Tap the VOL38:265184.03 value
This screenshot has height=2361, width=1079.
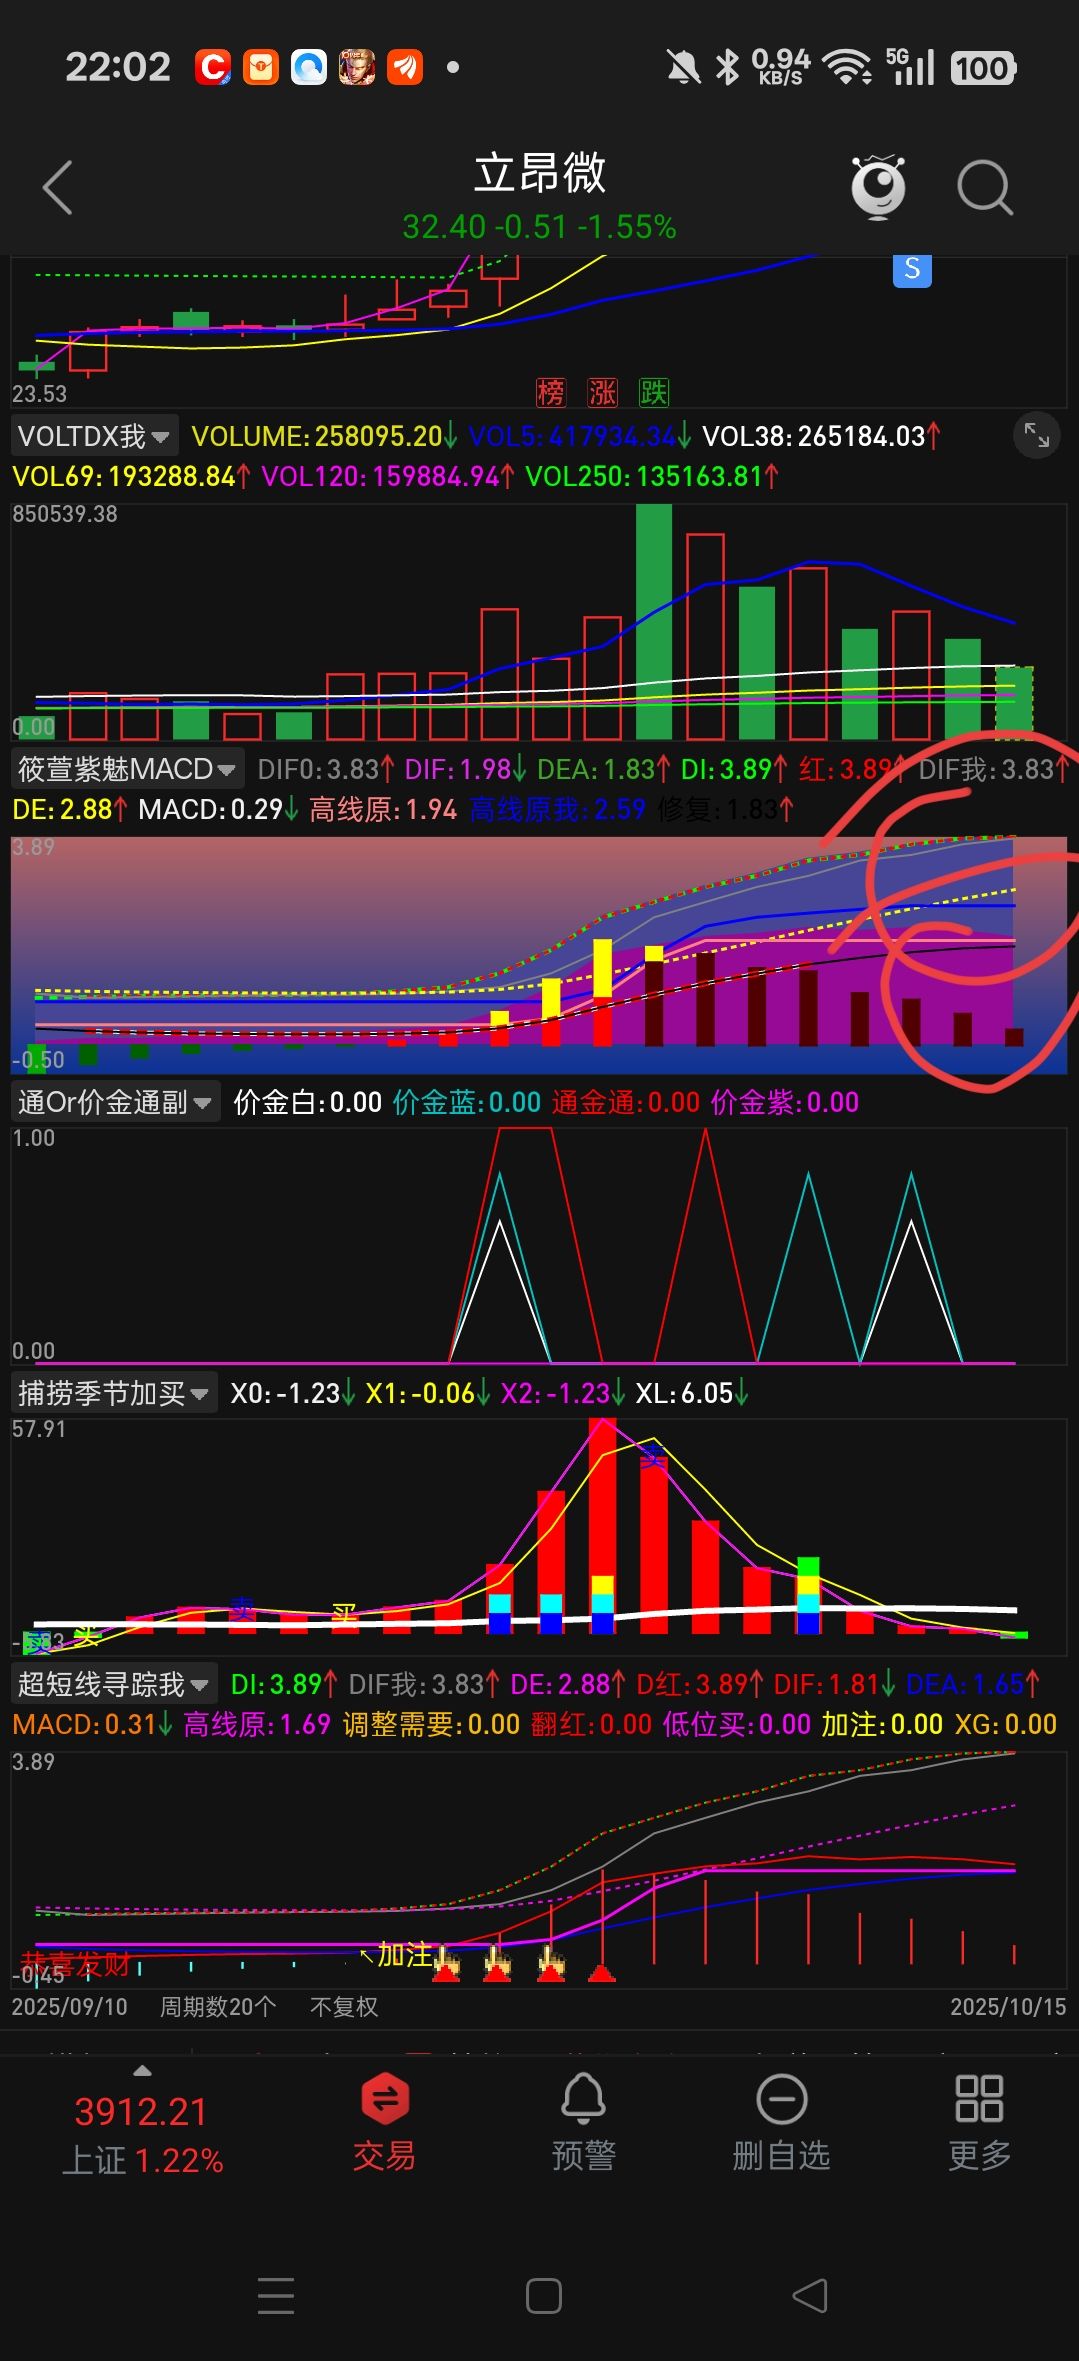coord(821,436)
